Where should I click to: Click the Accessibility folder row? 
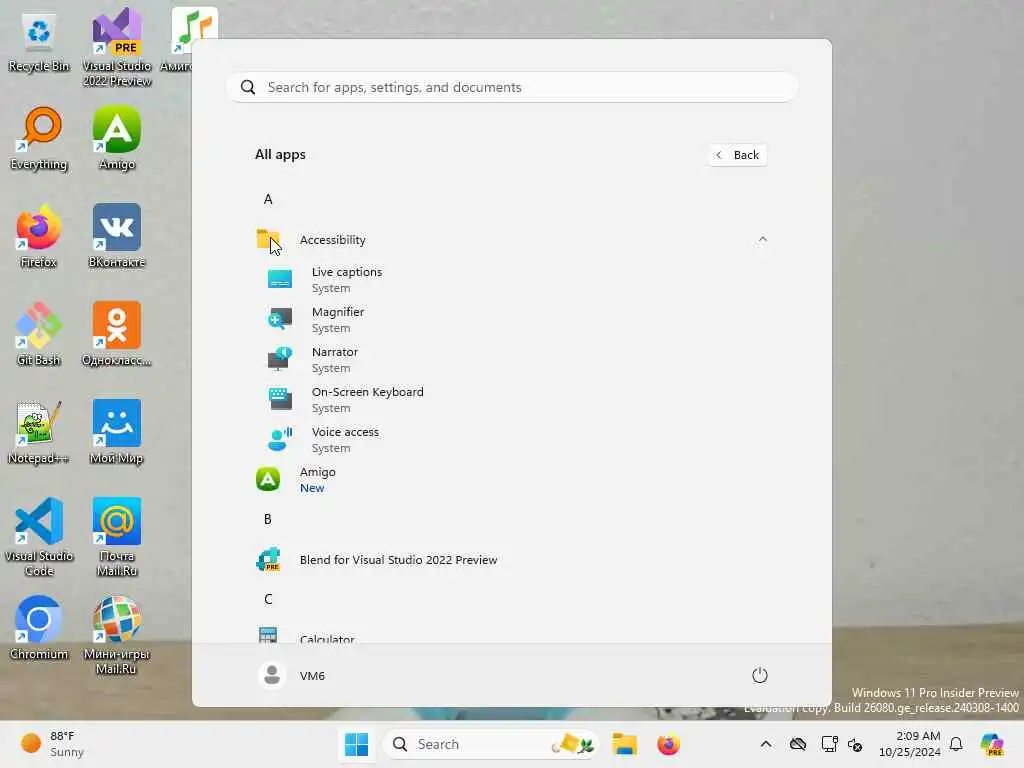[x=512, y=240]
